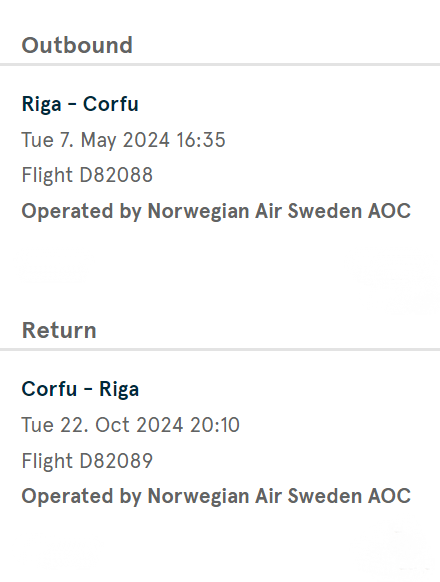Click the word Riga in return route
The image size is (440, 582).
click(119, 389)
